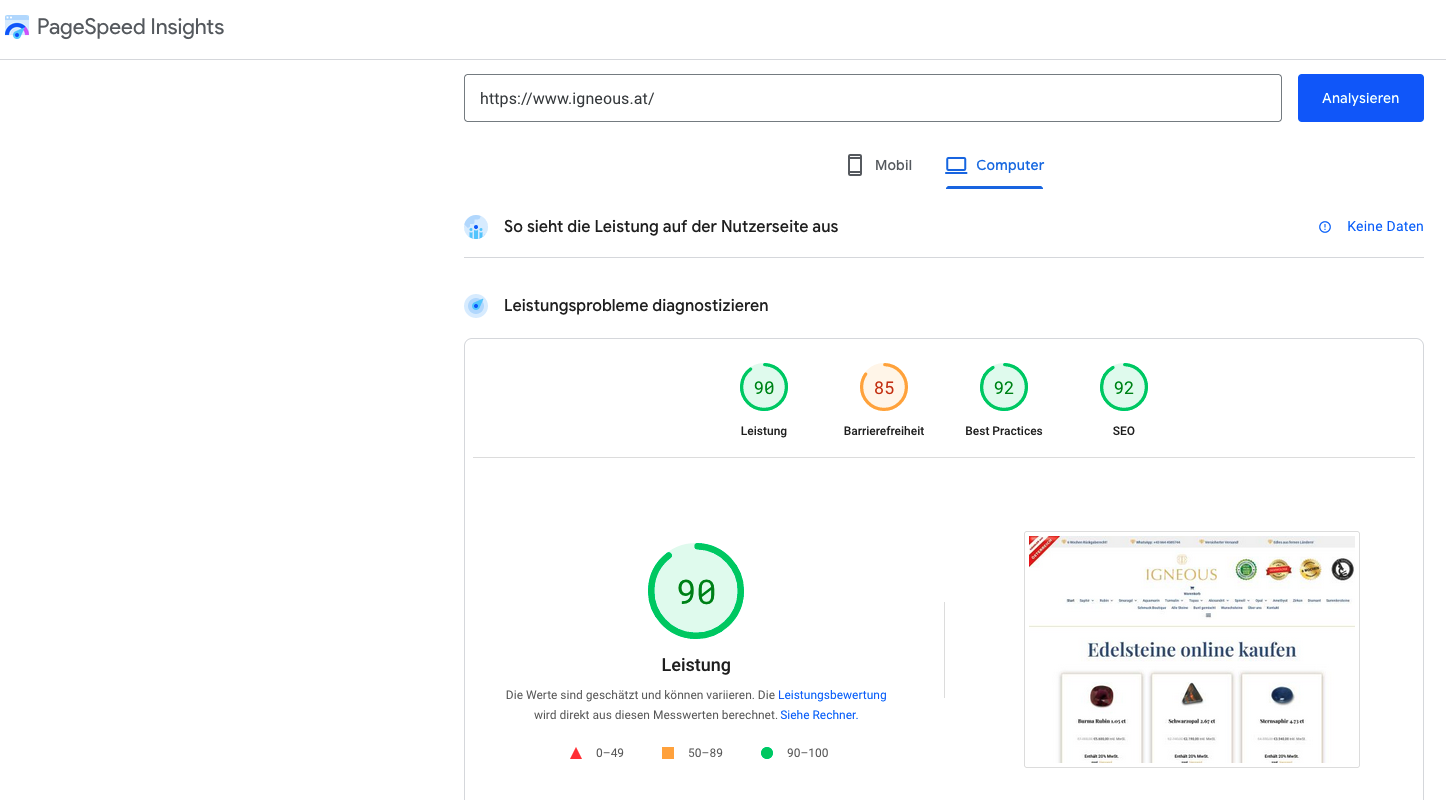The height and width of the screenshot is (800, 1446).
Task: Select the SEO score gauge 92
Action: tap(1124, 388)
